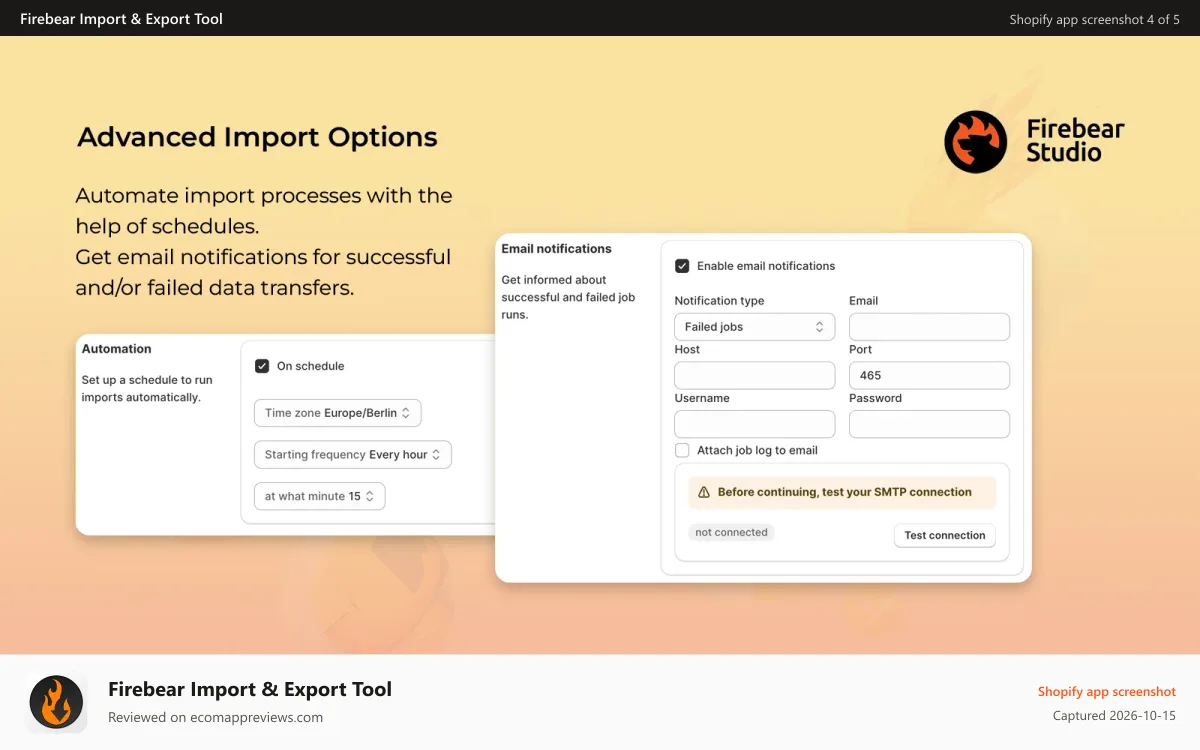Viewport: 1200px width, 750px height.
Task: Click Shopify app screenshot 4 of 5 text
Action: (1094, 19)
